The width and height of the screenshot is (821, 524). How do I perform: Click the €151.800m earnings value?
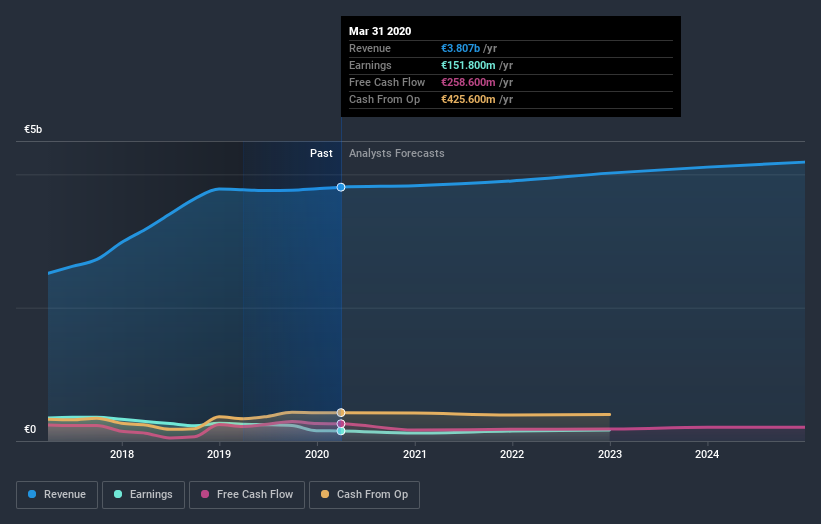pos(468,65)
